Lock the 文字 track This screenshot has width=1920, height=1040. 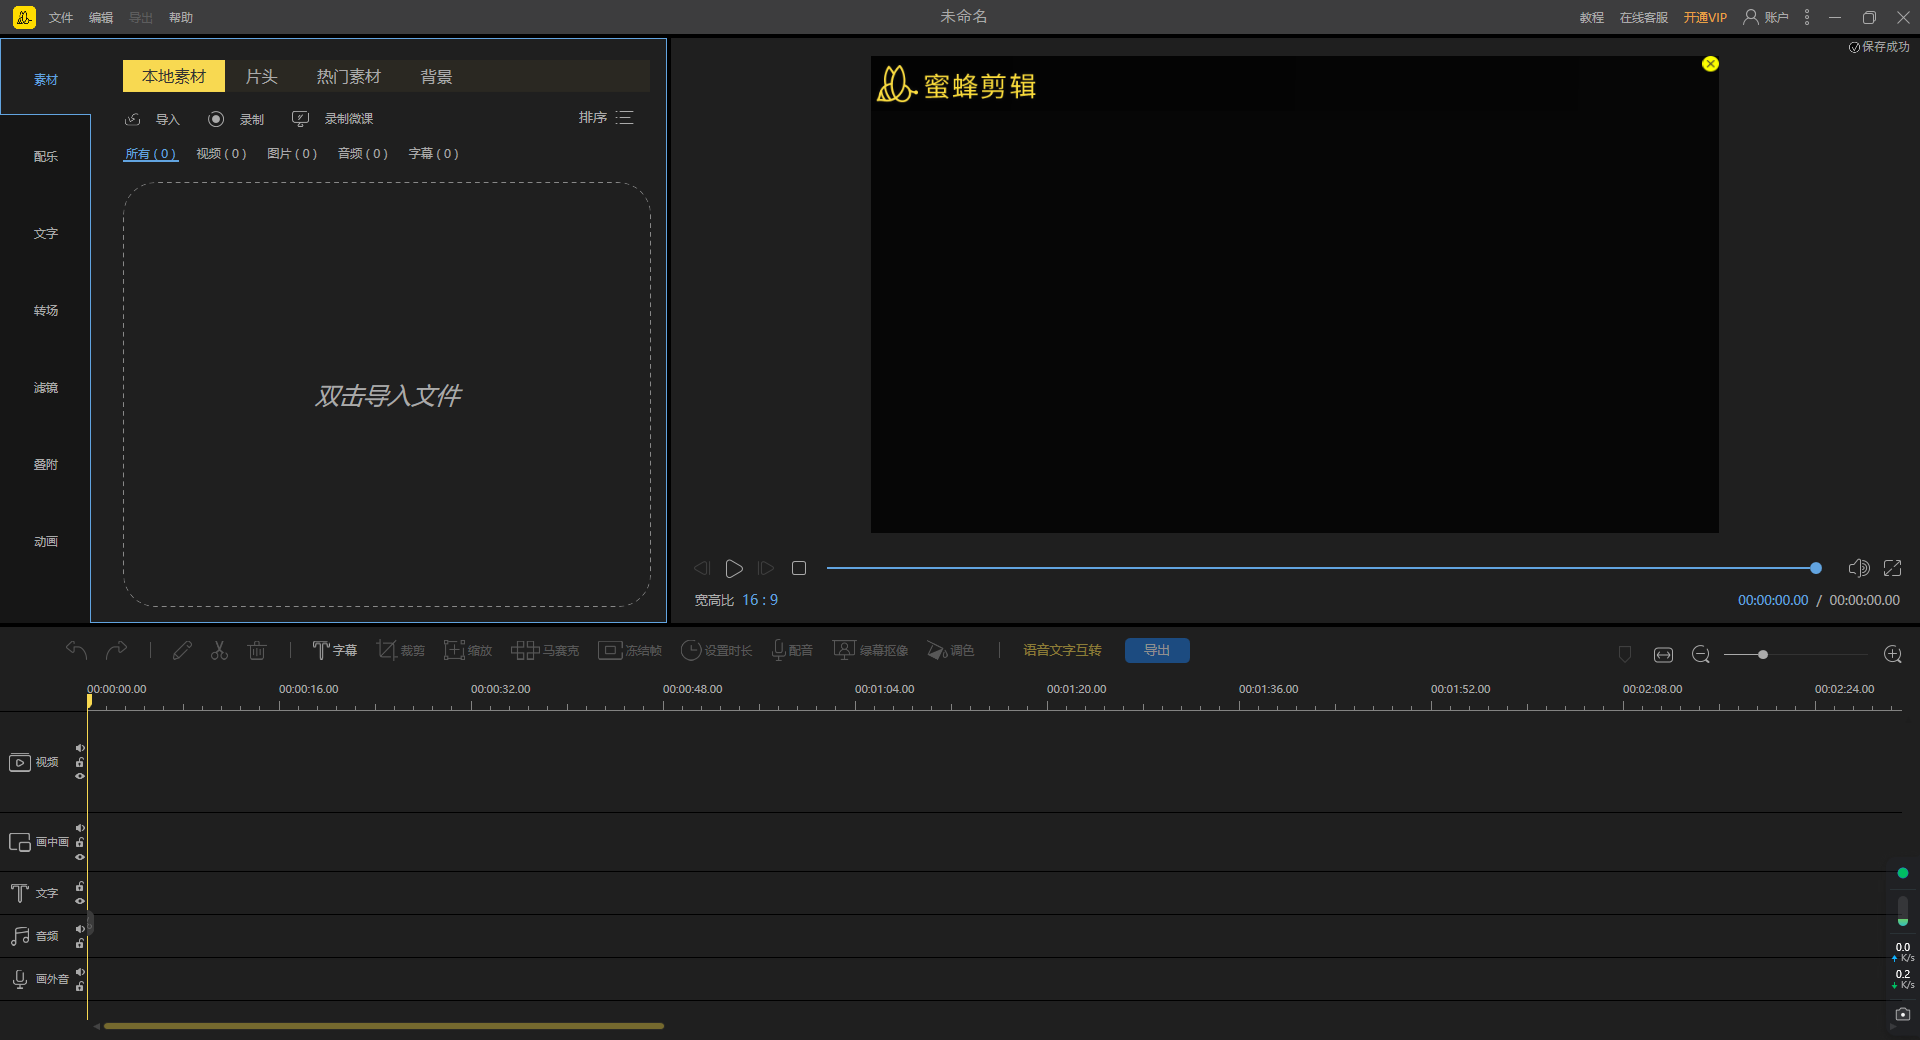tap(80, 887)
